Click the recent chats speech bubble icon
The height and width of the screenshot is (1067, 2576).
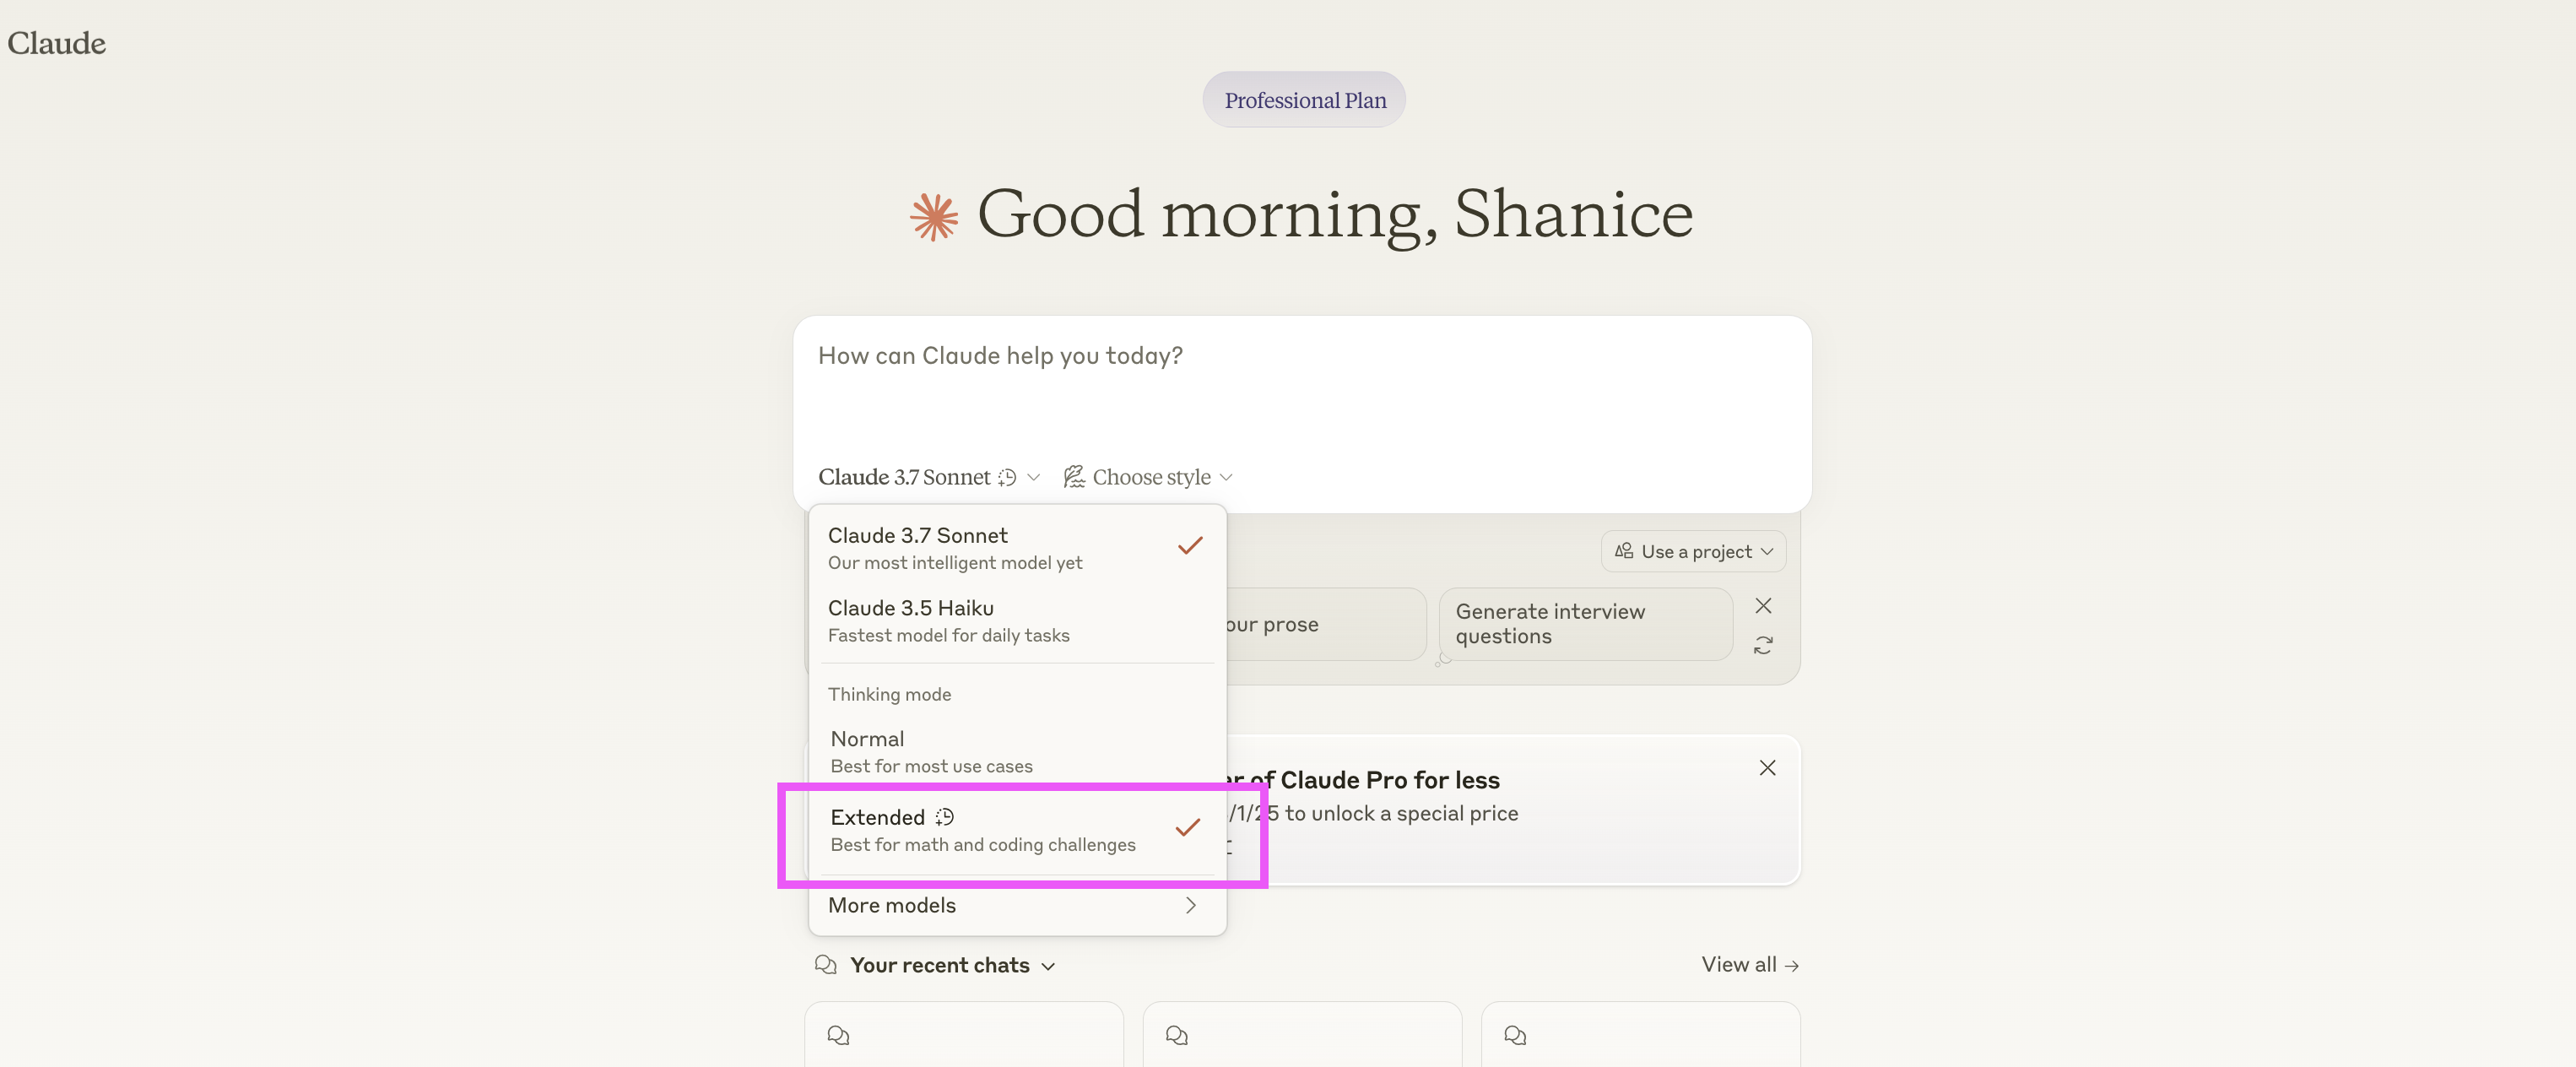click(825, 965)
